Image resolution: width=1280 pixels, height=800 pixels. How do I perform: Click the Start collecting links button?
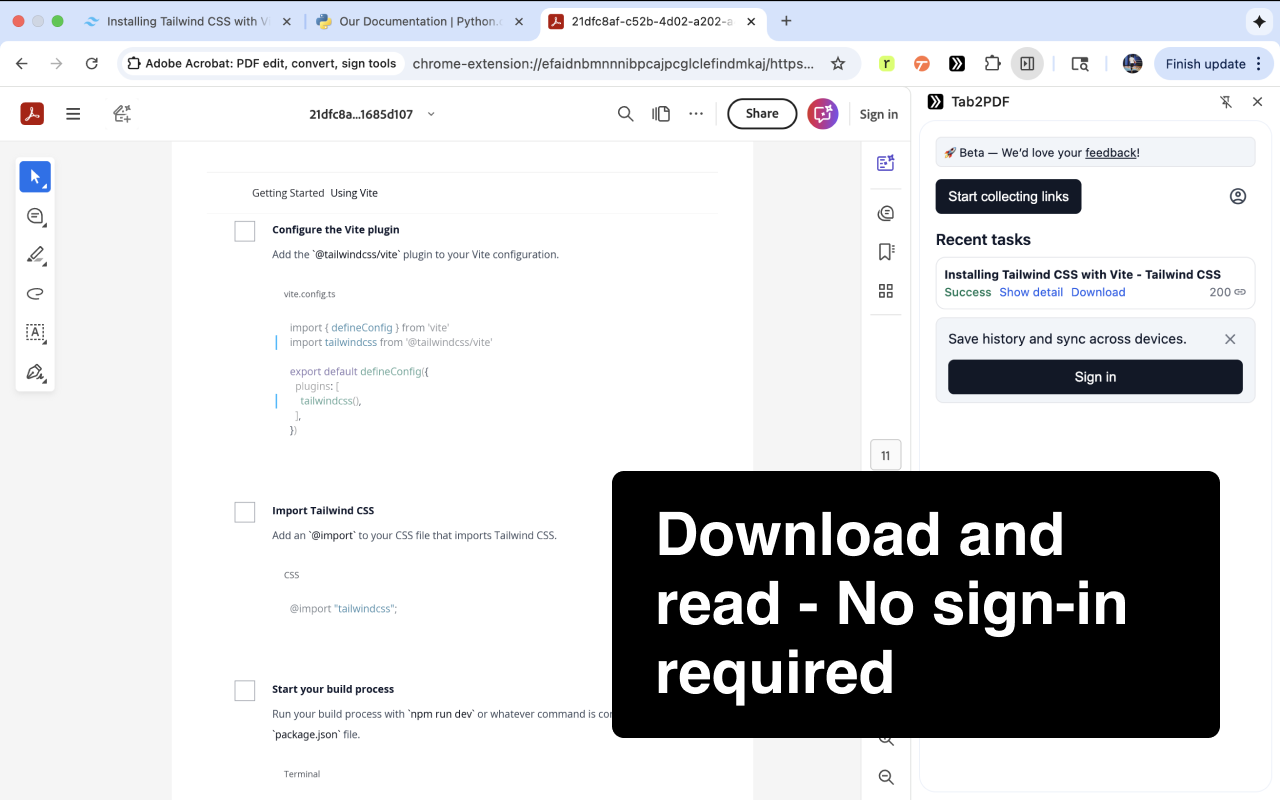(x=1008, y=196)
